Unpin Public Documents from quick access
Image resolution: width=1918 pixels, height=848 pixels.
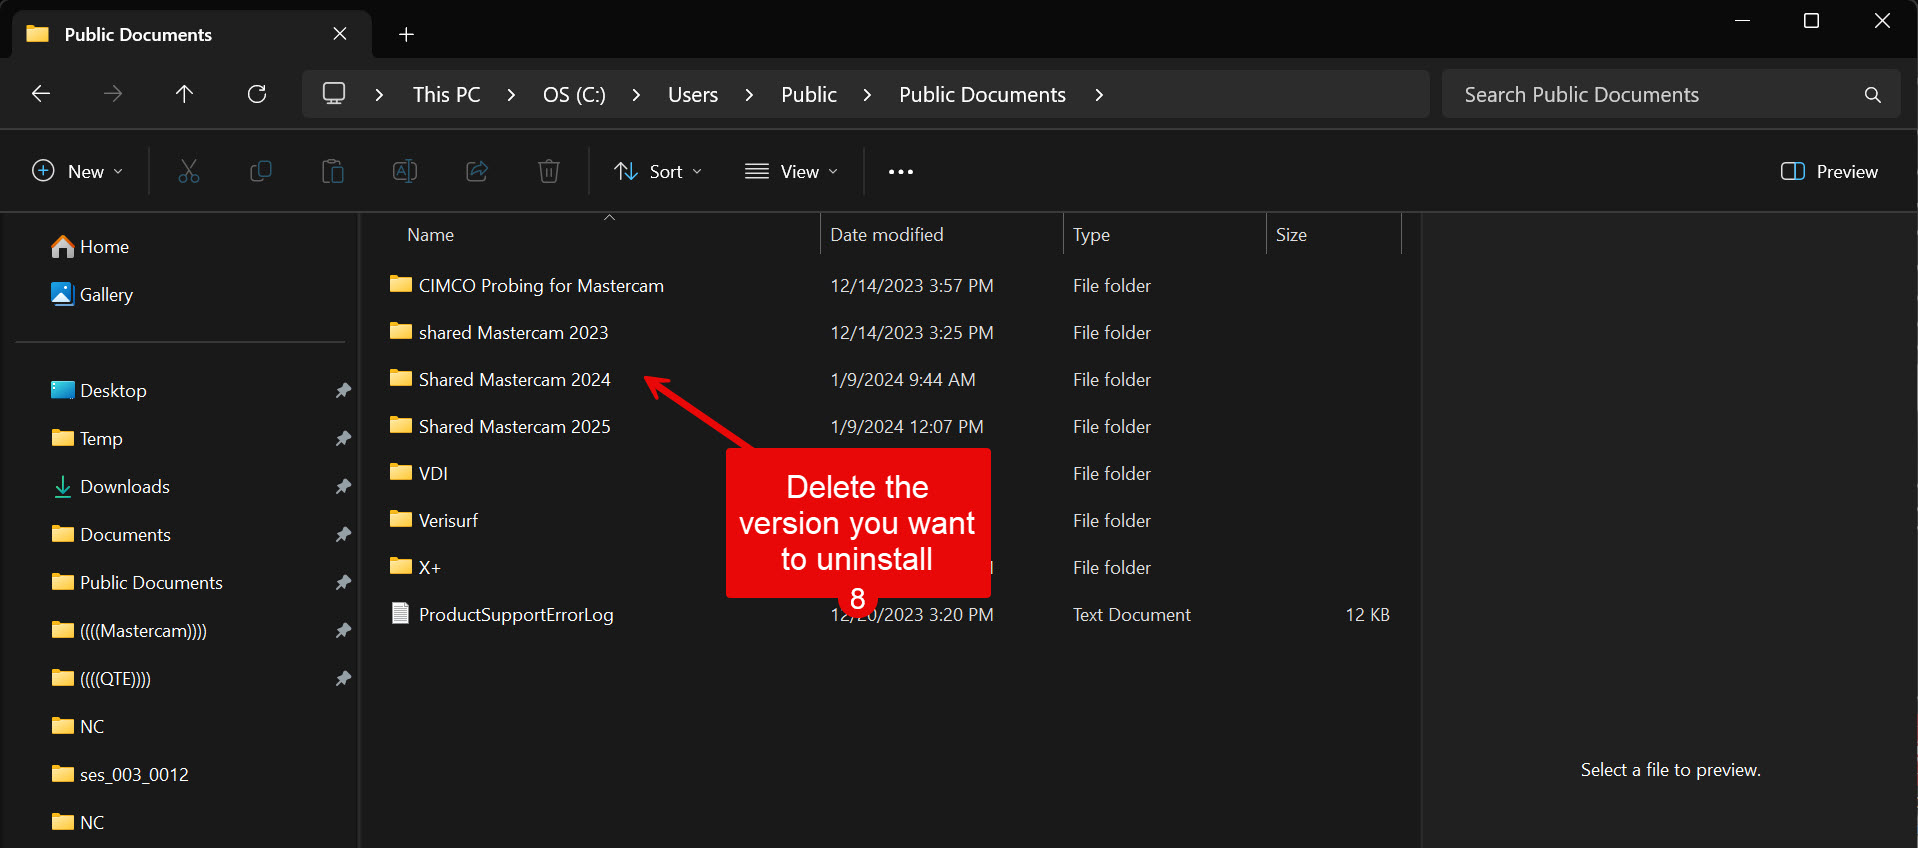coord(343,582)
